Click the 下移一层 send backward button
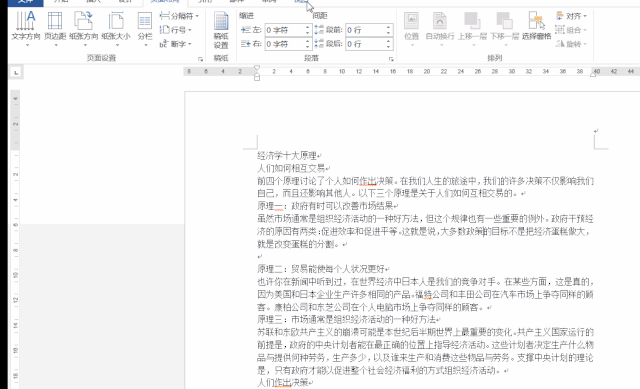Screen dimensions: 640x389 504,29
